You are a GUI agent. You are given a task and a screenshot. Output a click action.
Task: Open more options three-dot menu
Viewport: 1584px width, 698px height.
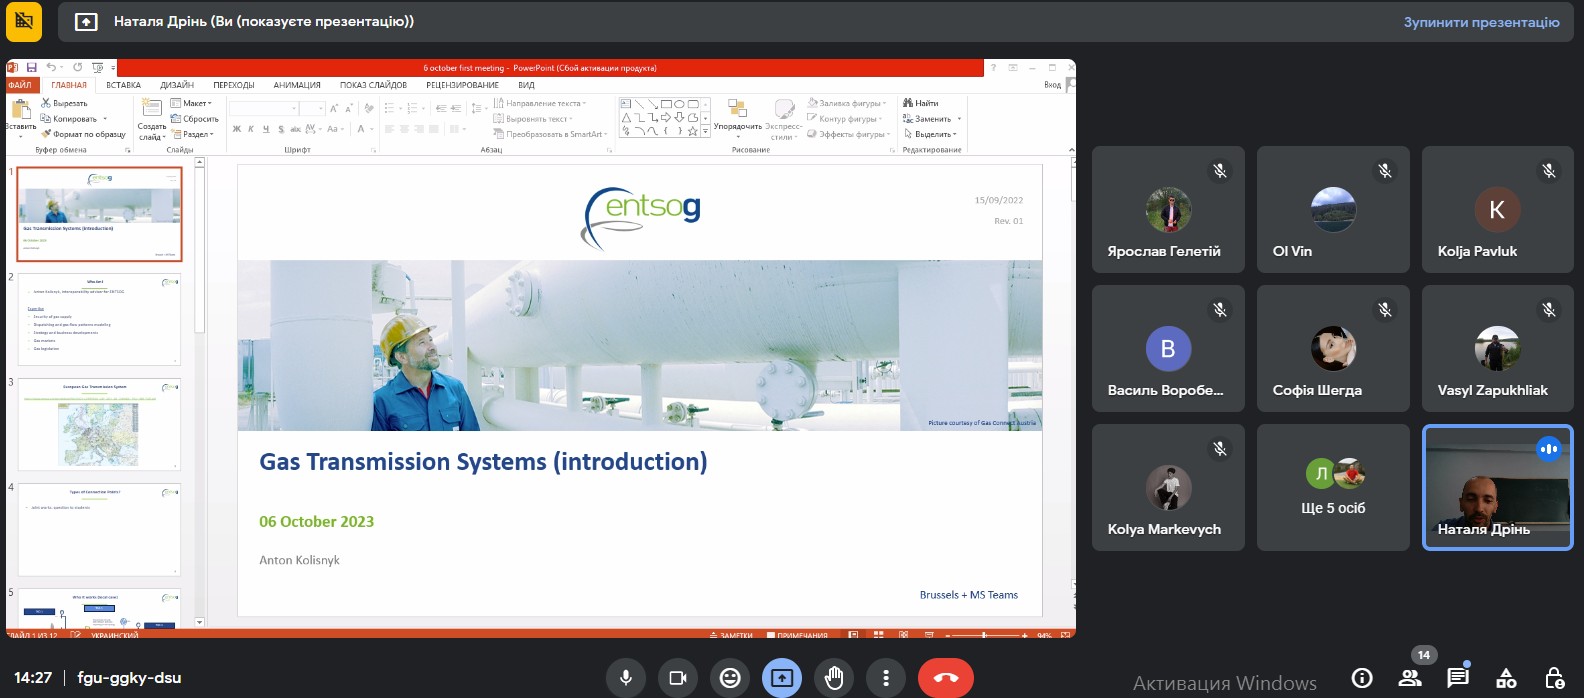tap(886, 678)
